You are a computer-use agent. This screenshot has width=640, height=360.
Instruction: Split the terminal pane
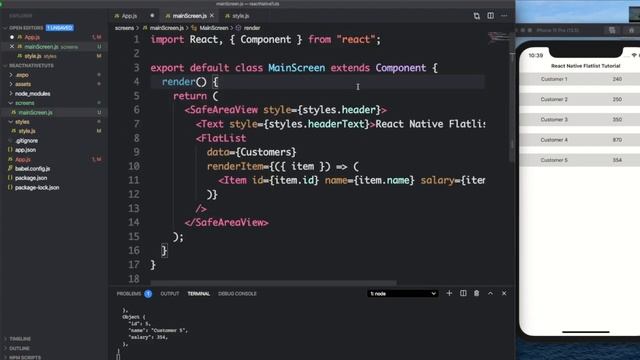coord(463,293)
